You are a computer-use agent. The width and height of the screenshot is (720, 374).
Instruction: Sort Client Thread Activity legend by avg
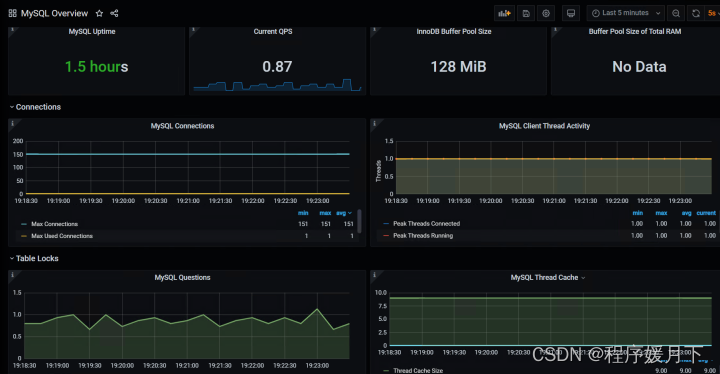686,213
